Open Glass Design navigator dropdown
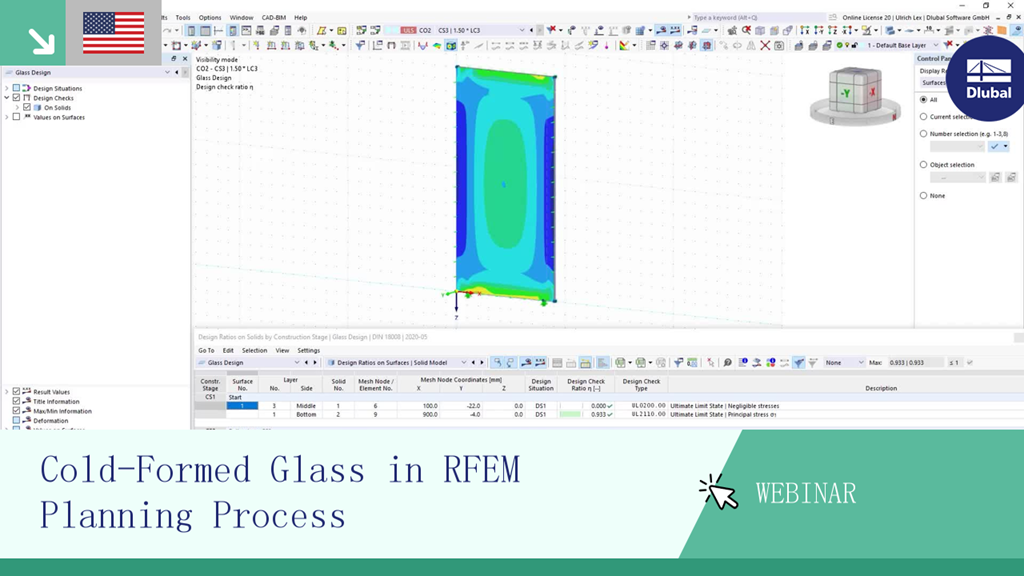 coord(167,72)
